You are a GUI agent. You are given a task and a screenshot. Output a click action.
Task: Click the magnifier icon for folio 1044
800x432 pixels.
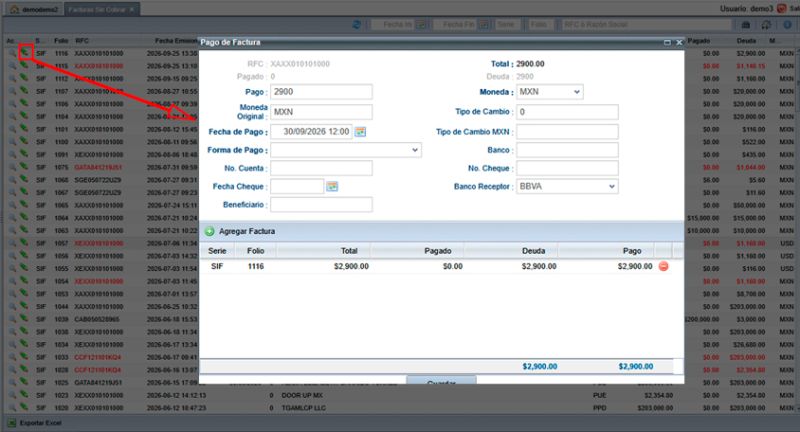(12, 307)
